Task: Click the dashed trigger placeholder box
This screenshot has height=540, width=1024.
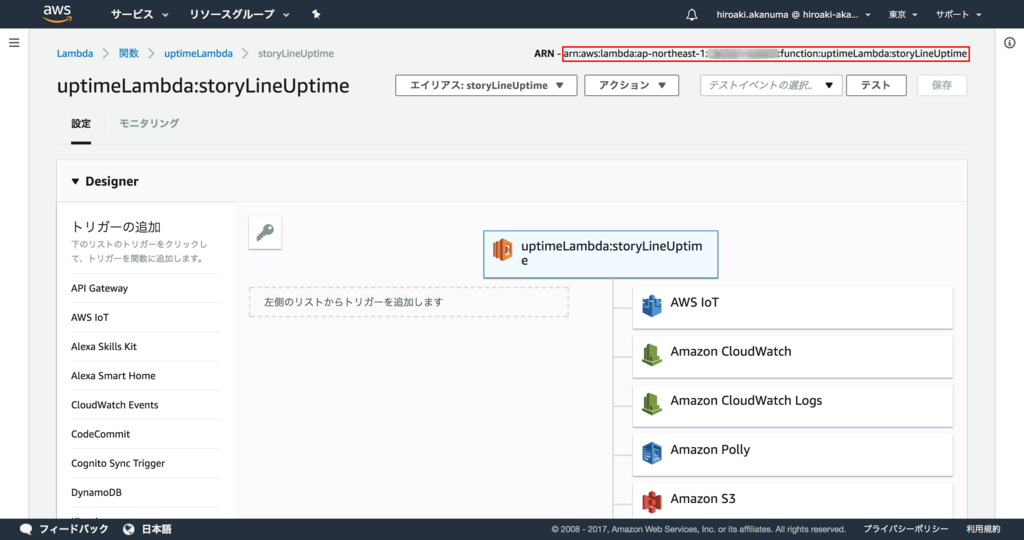Action: click(x=409, y=302)
